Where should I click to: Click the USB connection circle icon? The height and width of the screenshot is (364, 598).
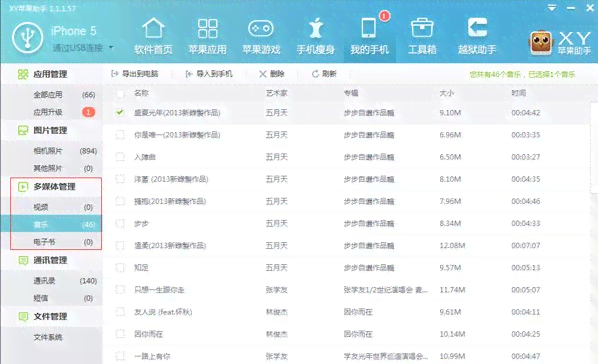pyautogui.click(x=27, y=38)
